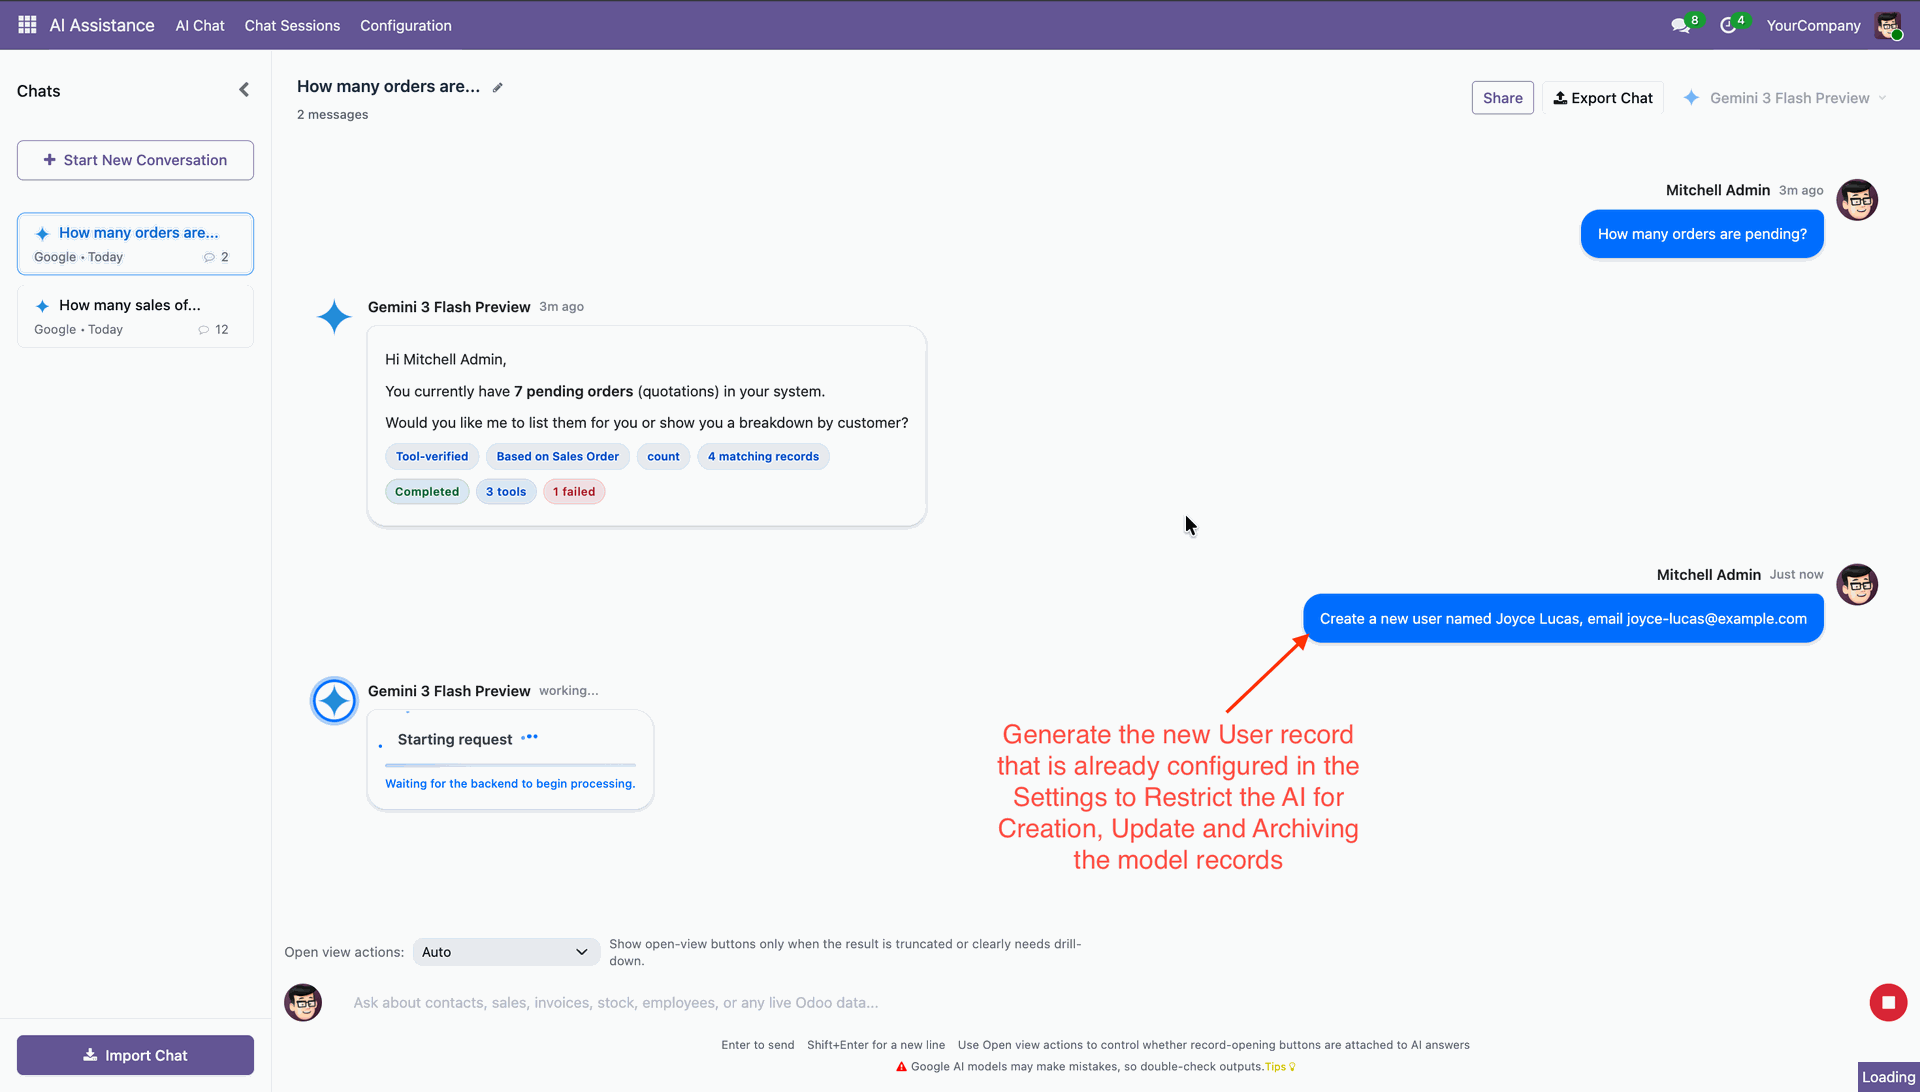The width and height of the screenshot is (1920, 1092).
Task: Open the Configuration menu
Action: click(x=405, y=25)
